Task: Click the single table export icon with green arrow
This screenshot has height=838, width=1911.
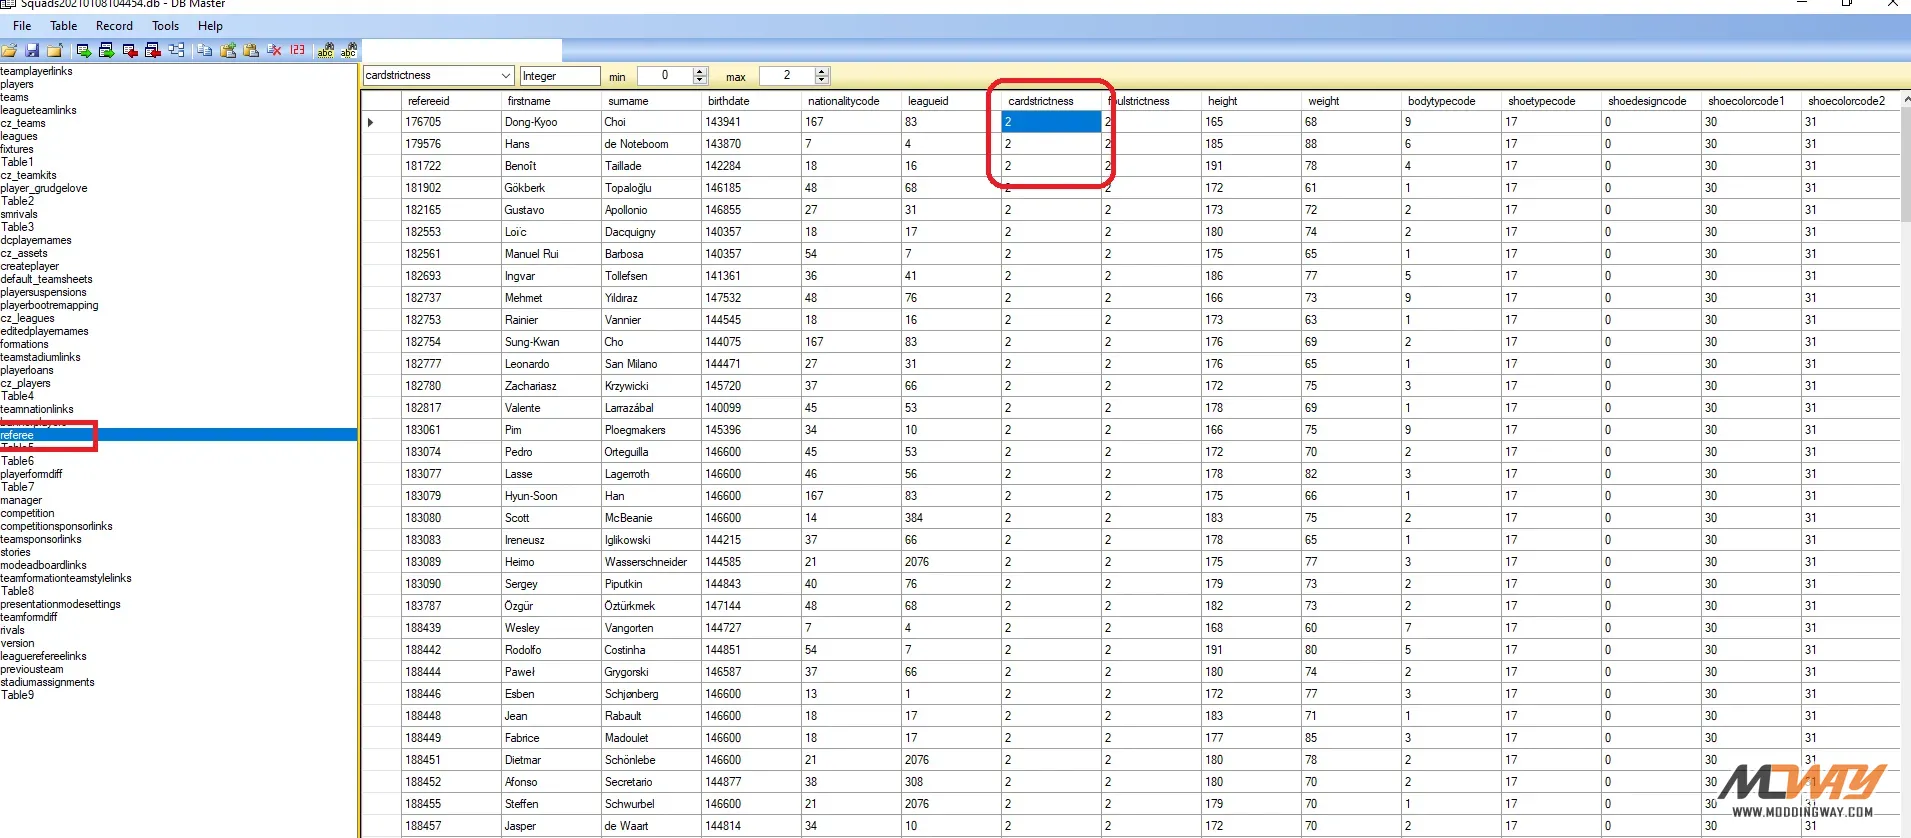Action: (x=83, y=50)
